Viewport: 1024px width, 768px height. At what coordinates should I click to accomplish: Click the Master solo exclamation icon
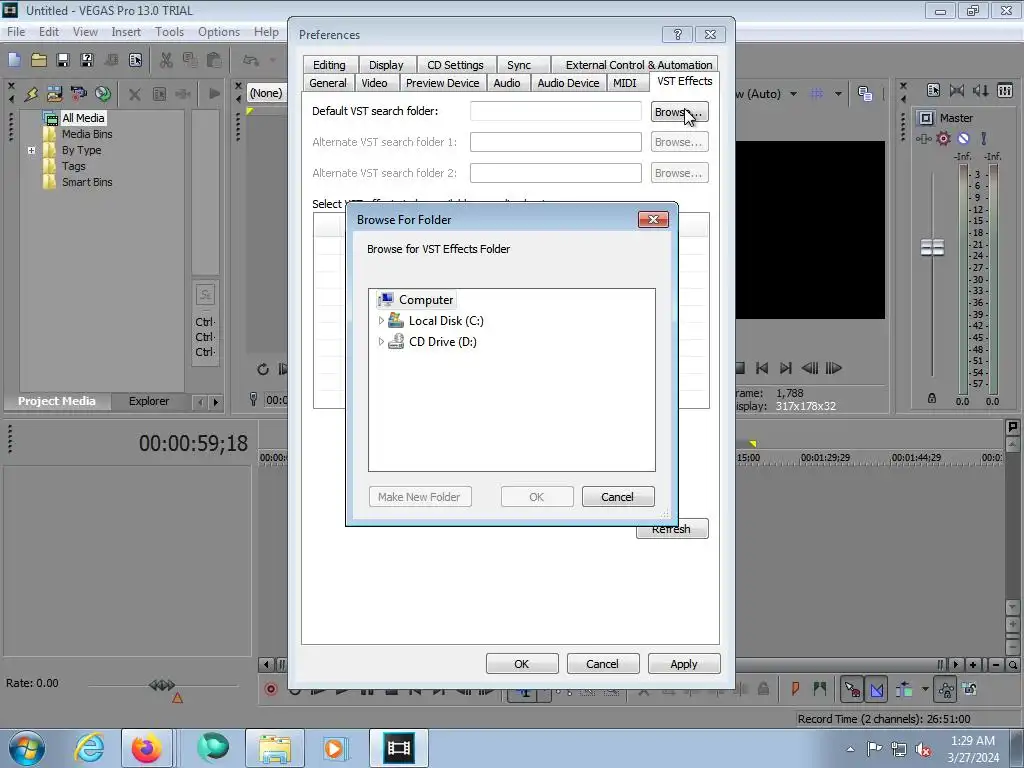click(984, 138)
